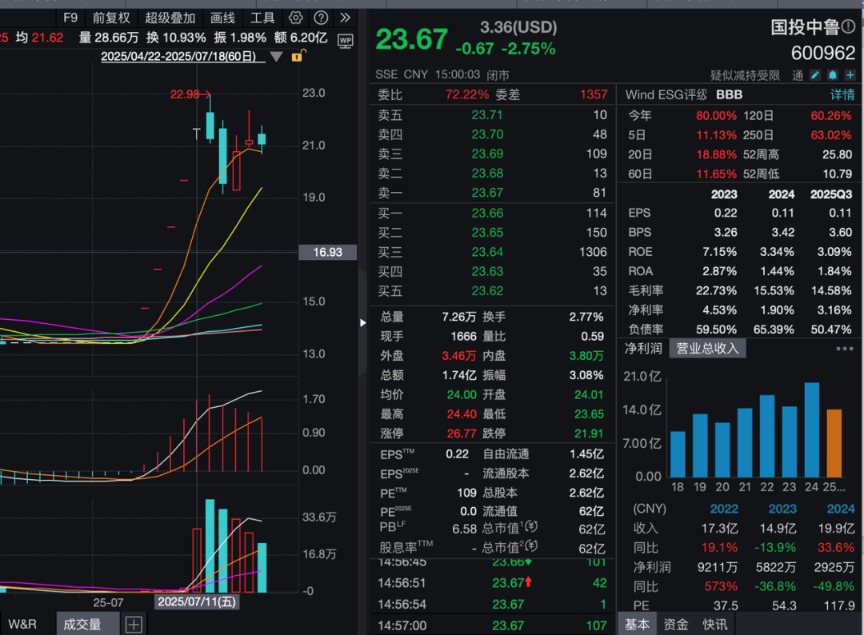Click the pencil note icon
Image resolution: width=864 pixels, height=635 pixels.
click(x=815, y=75)
